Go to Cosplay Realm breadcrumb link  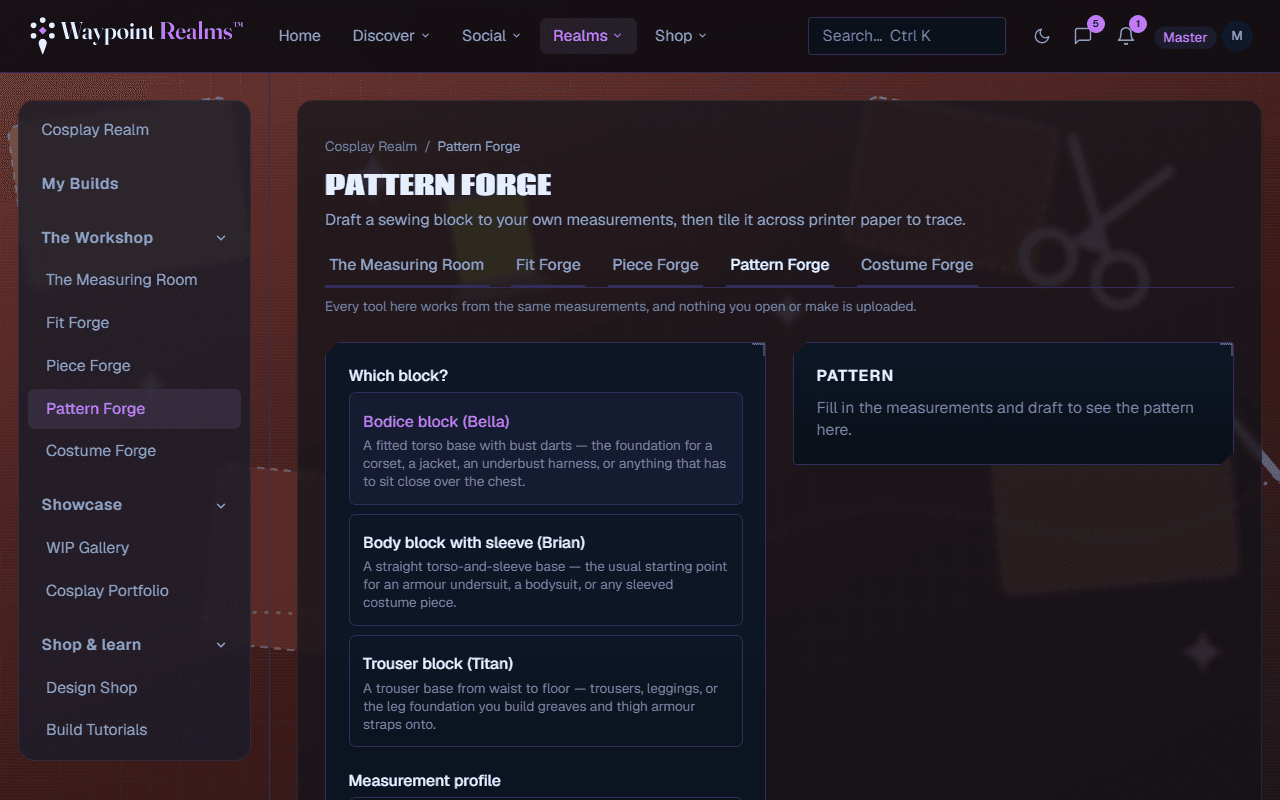[x=371, y=146]
